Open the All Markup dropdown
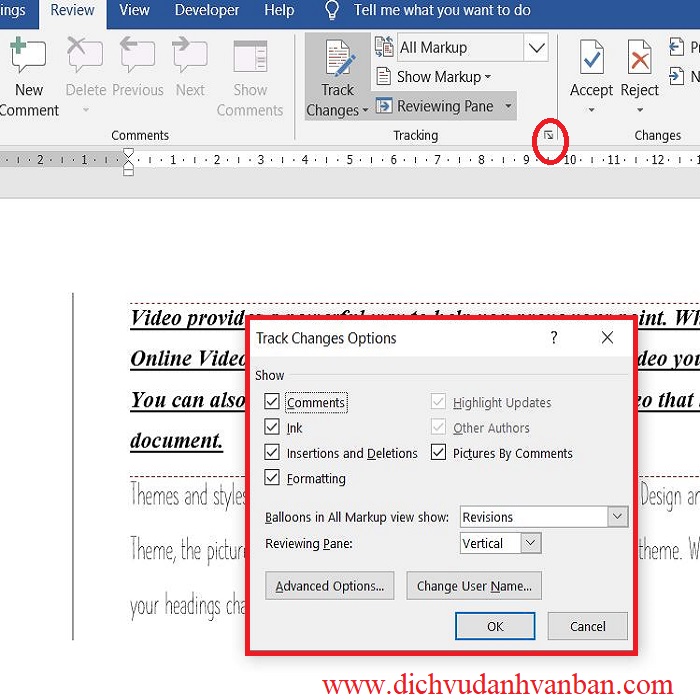Viewport: 700px width, 700px height. tap(536, 47)
